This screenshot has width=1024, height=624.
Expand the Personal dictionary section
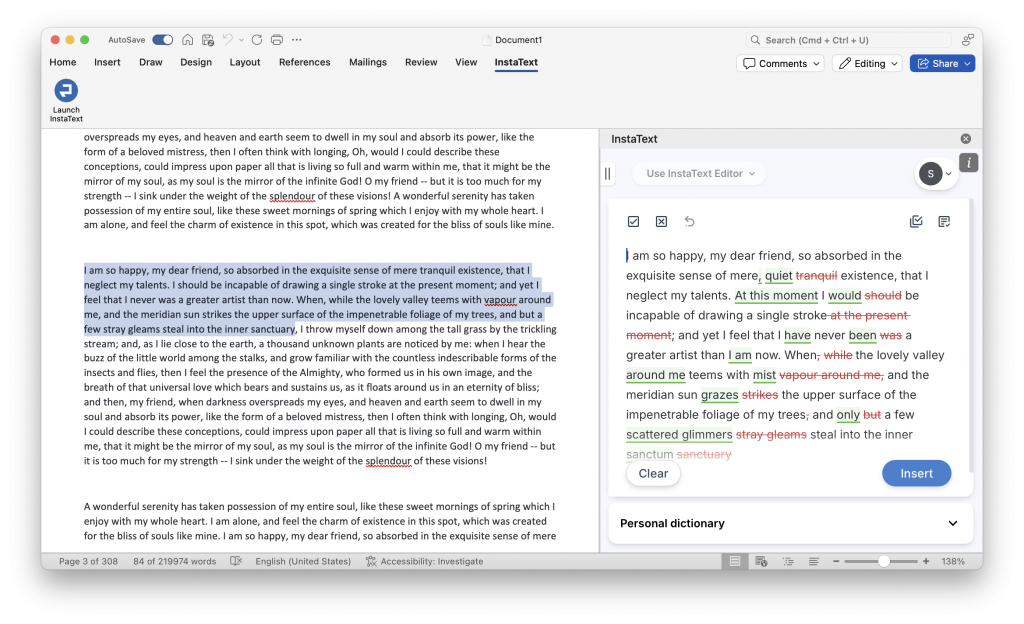point(952,523)
